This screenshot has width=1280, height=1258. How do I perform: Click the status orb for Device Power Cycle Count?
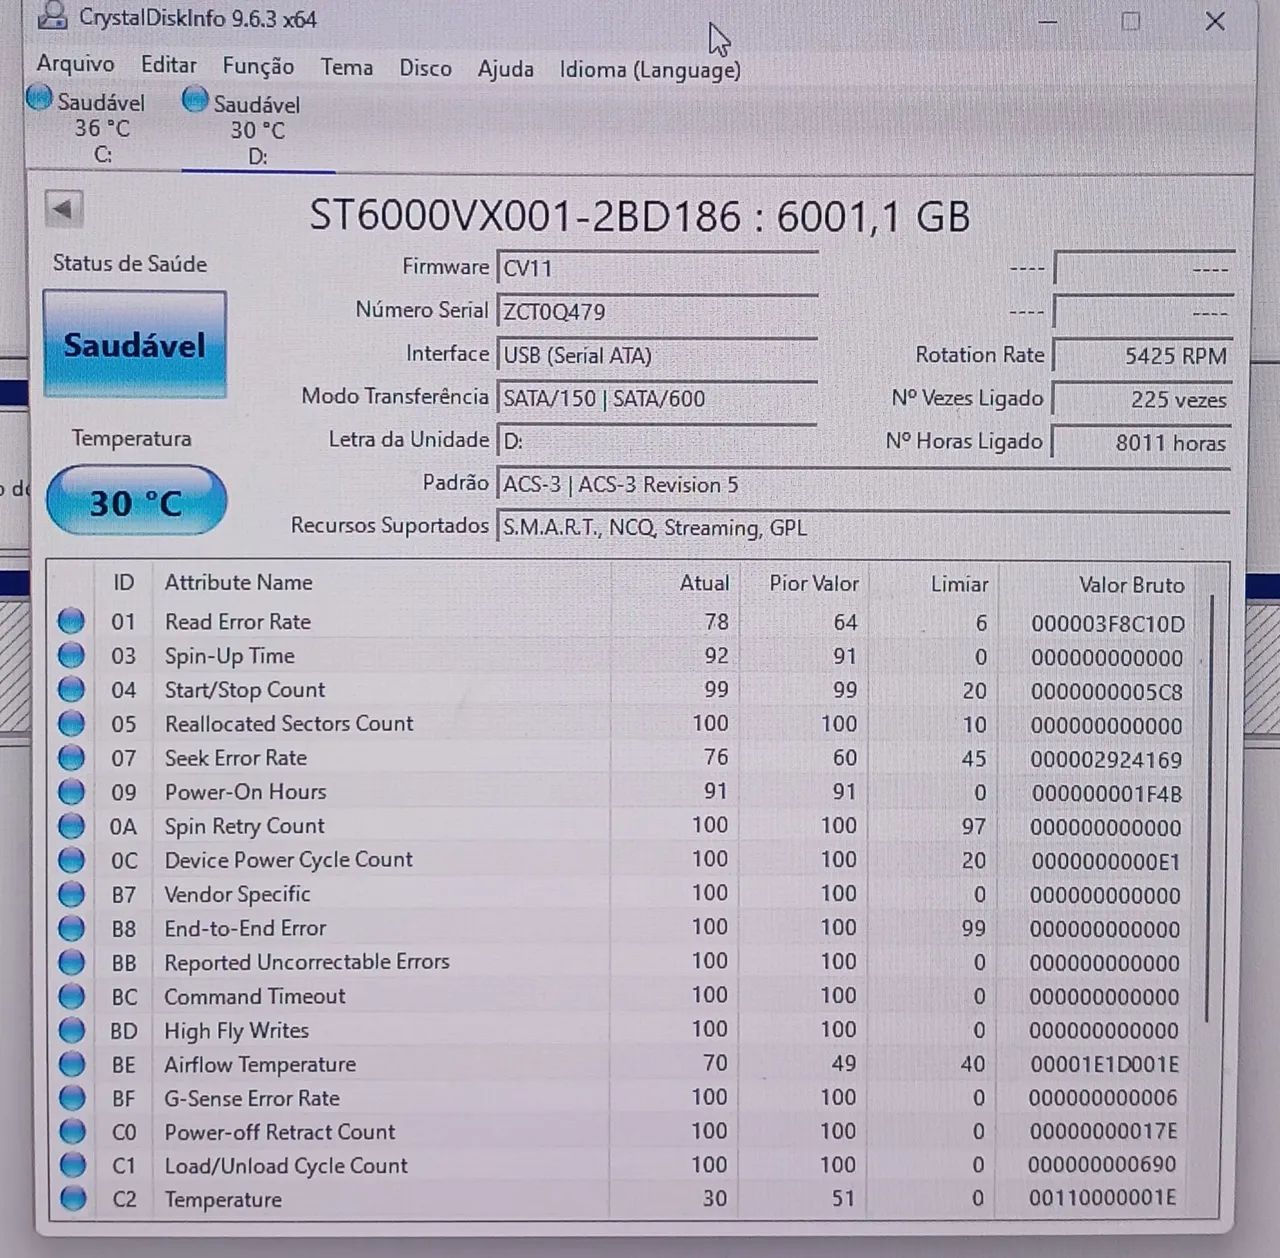point(71,860)
